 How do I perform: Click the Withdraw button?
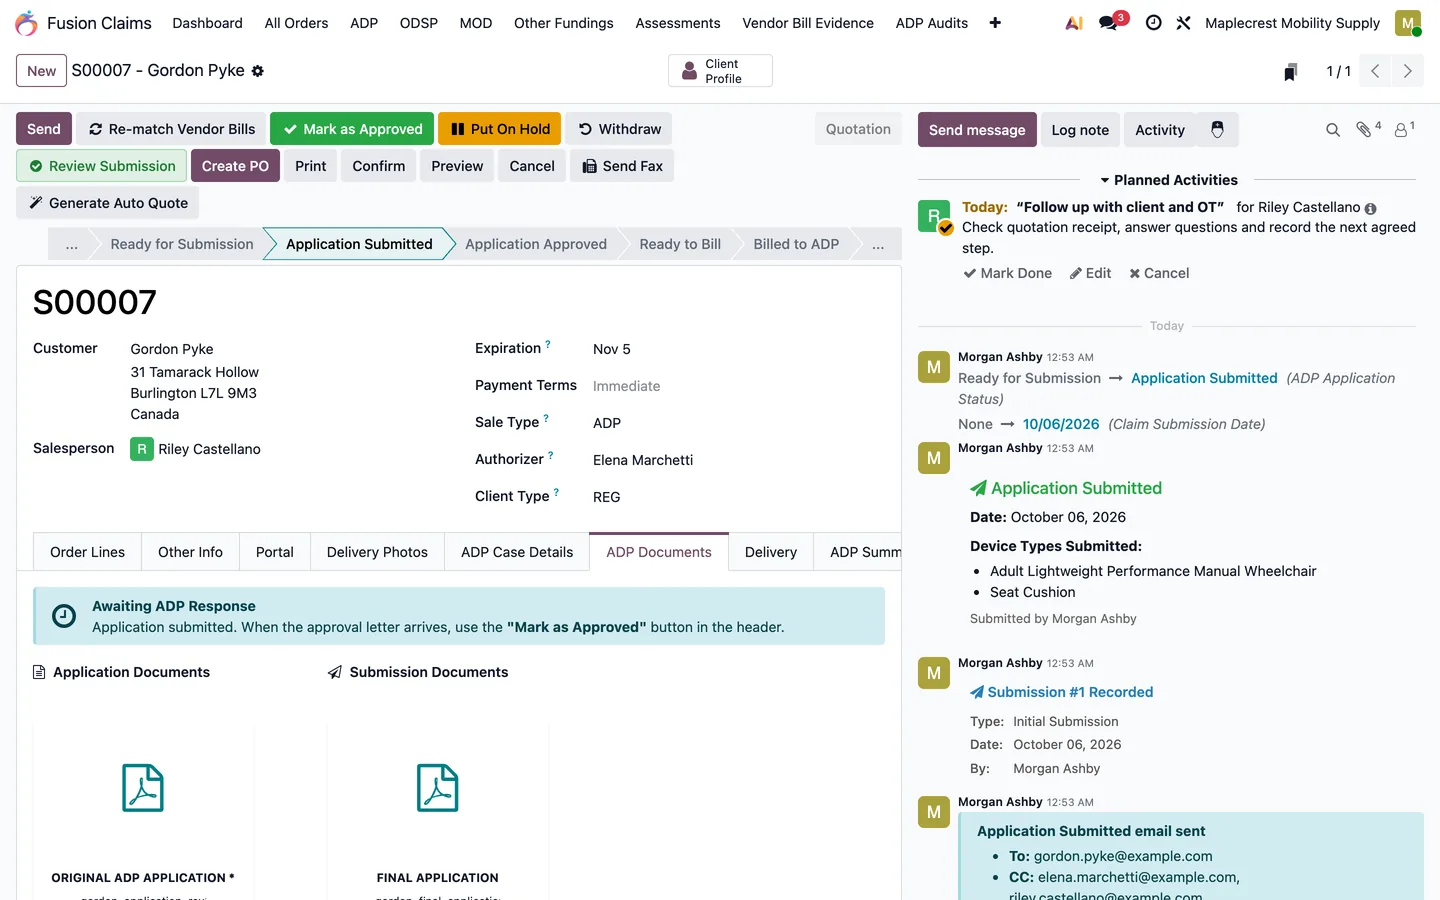pyautogui.click(x=619, y=129)
